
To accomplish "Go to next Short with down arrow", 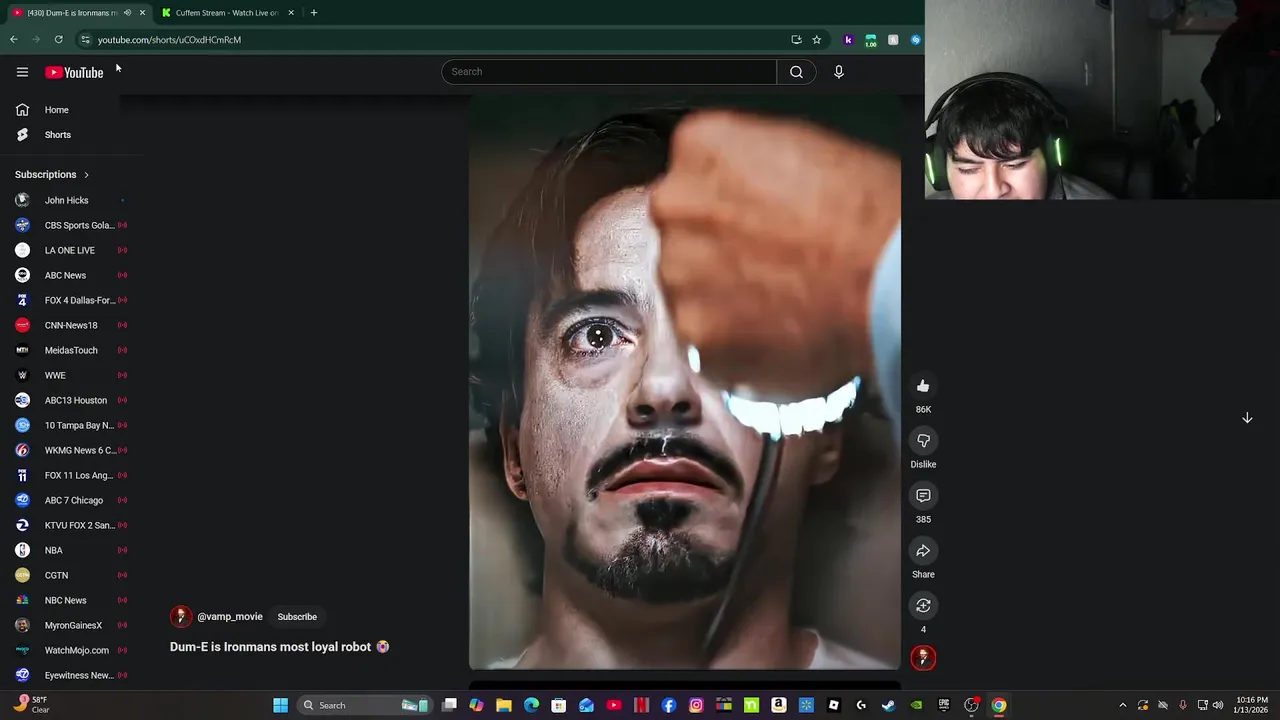I will click(1247, 418).
